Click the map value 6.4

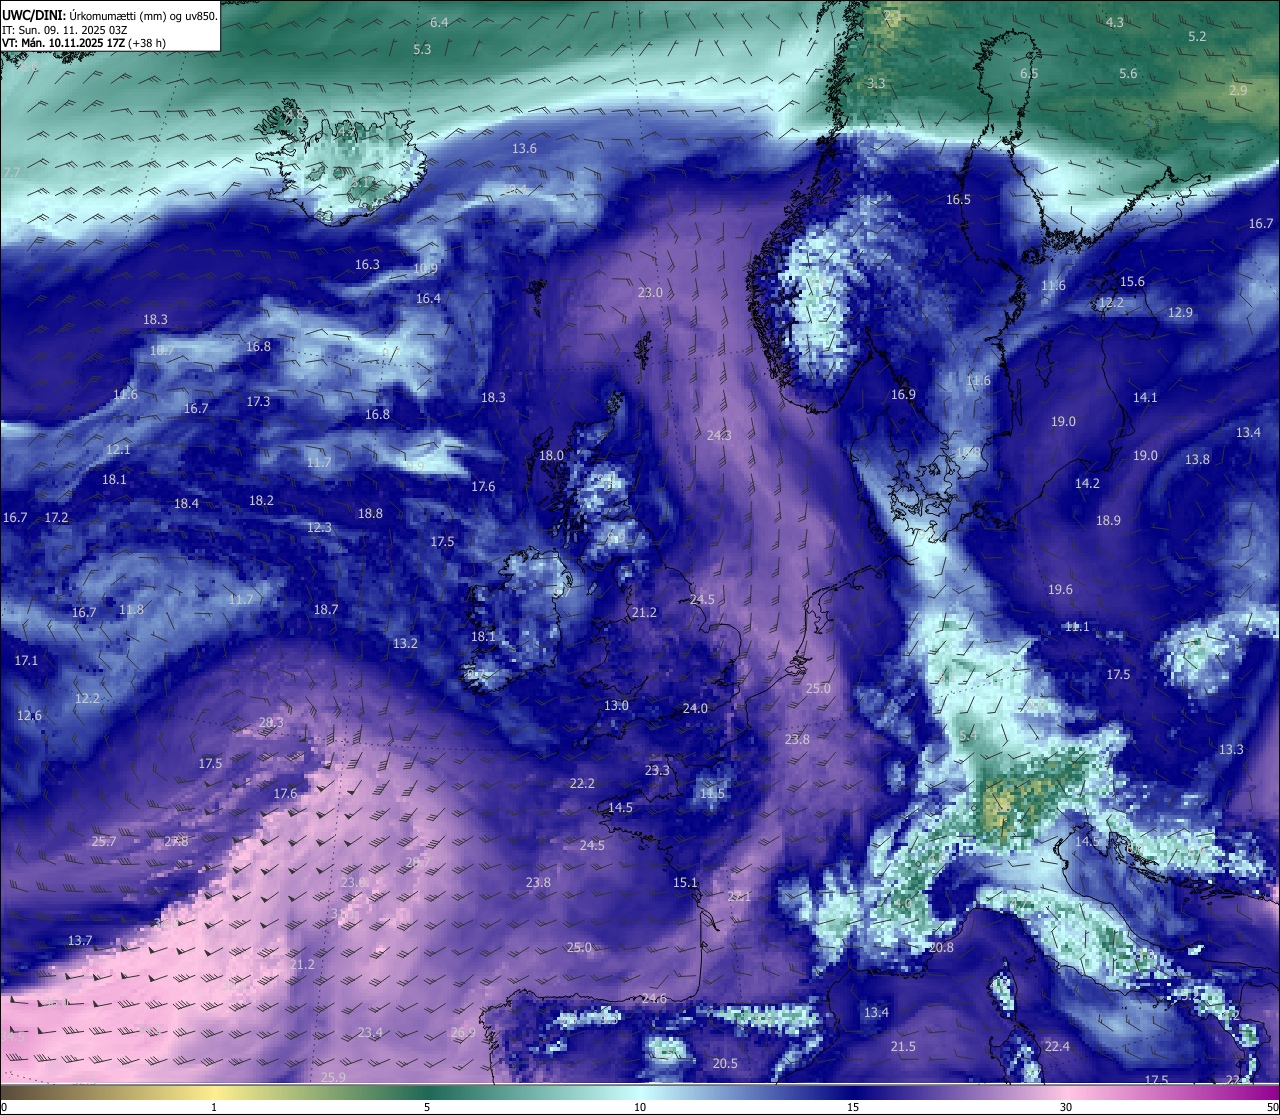point(439,22)
